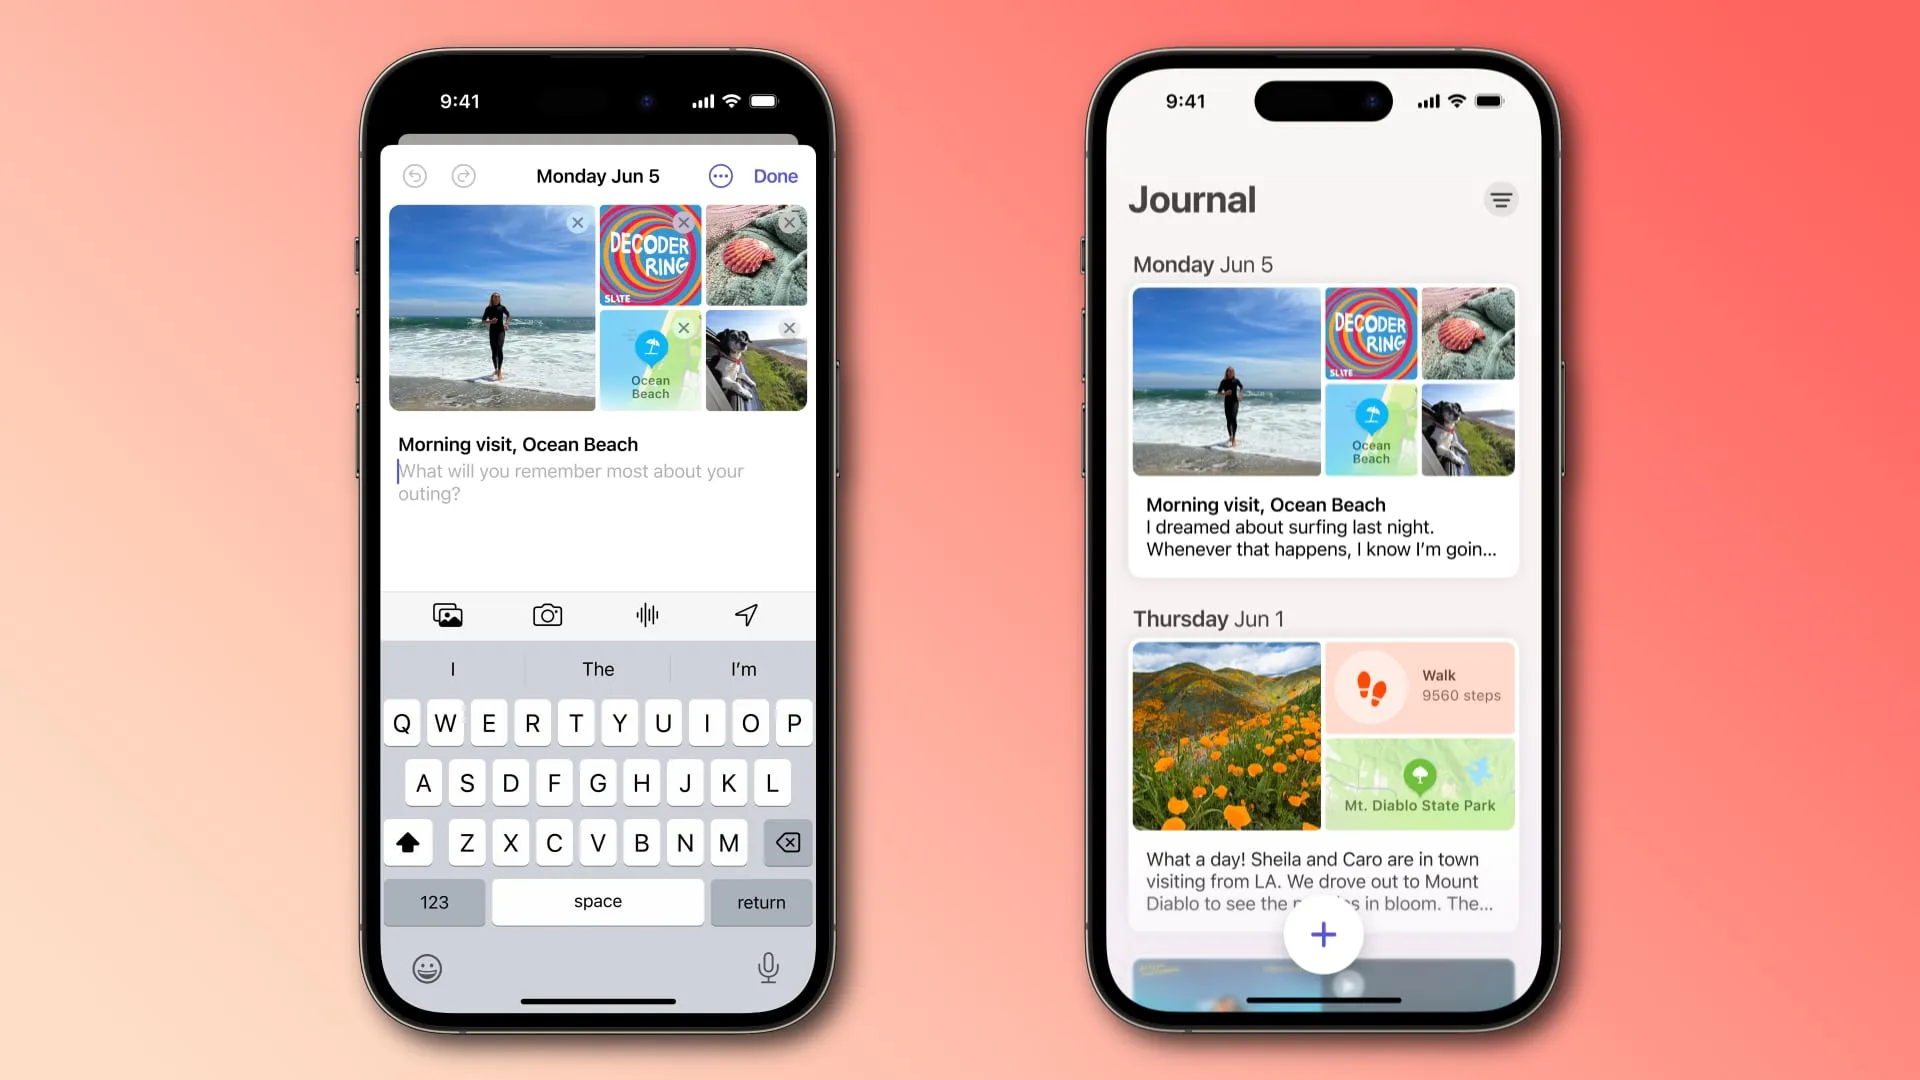The height and width of the screenshot is (1080, 1920).
Task: Select the space bar on keyboard
Action: [597, 902]
